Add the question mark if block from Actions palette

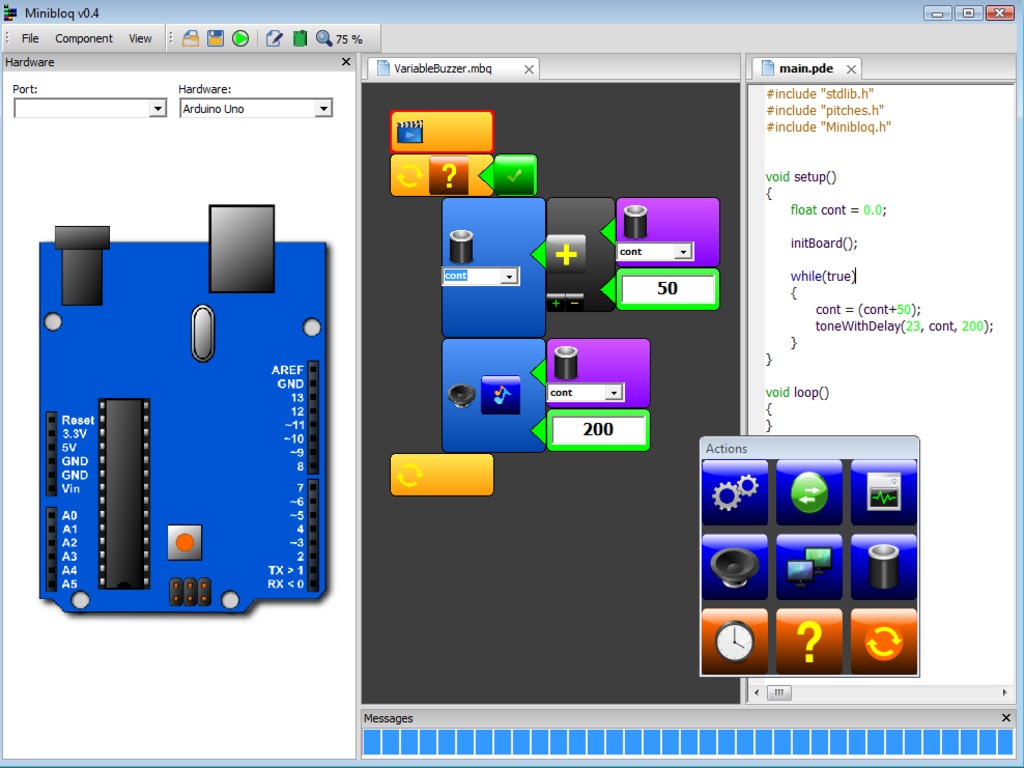[x=809, y=641]
